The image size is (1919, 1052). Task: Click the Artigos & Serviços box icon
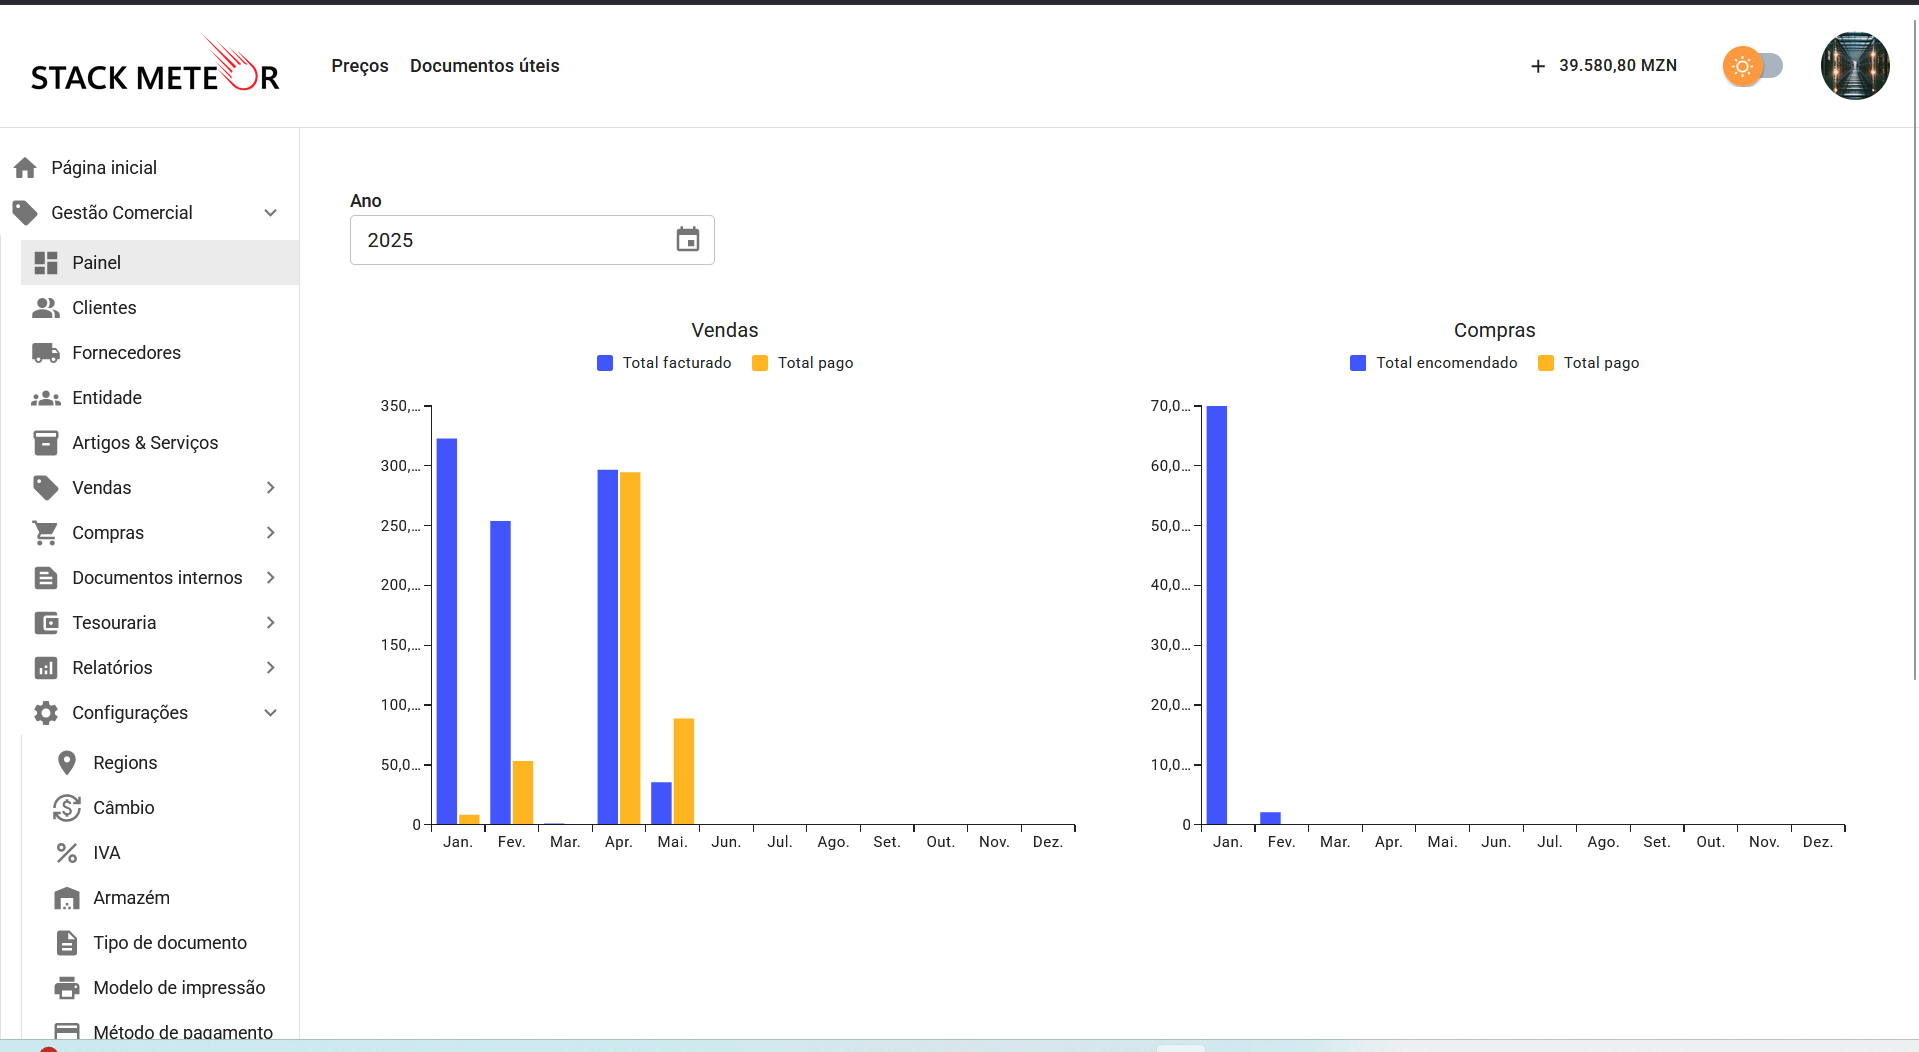click(46, 442)
